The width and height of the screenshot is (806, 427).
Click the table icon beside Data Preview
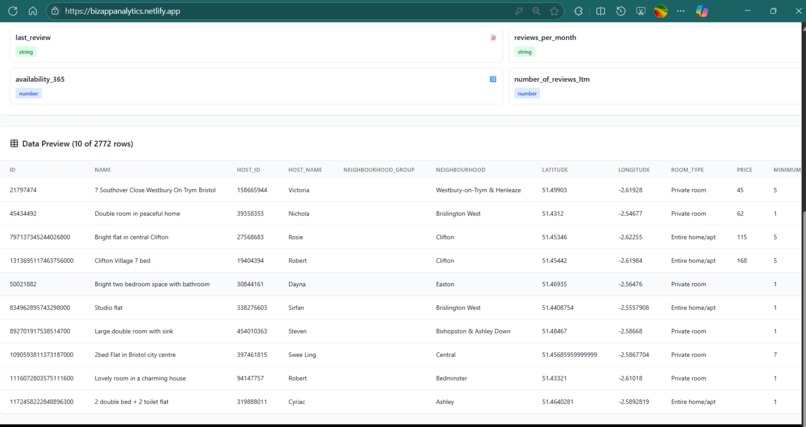[x=14, y=144]
